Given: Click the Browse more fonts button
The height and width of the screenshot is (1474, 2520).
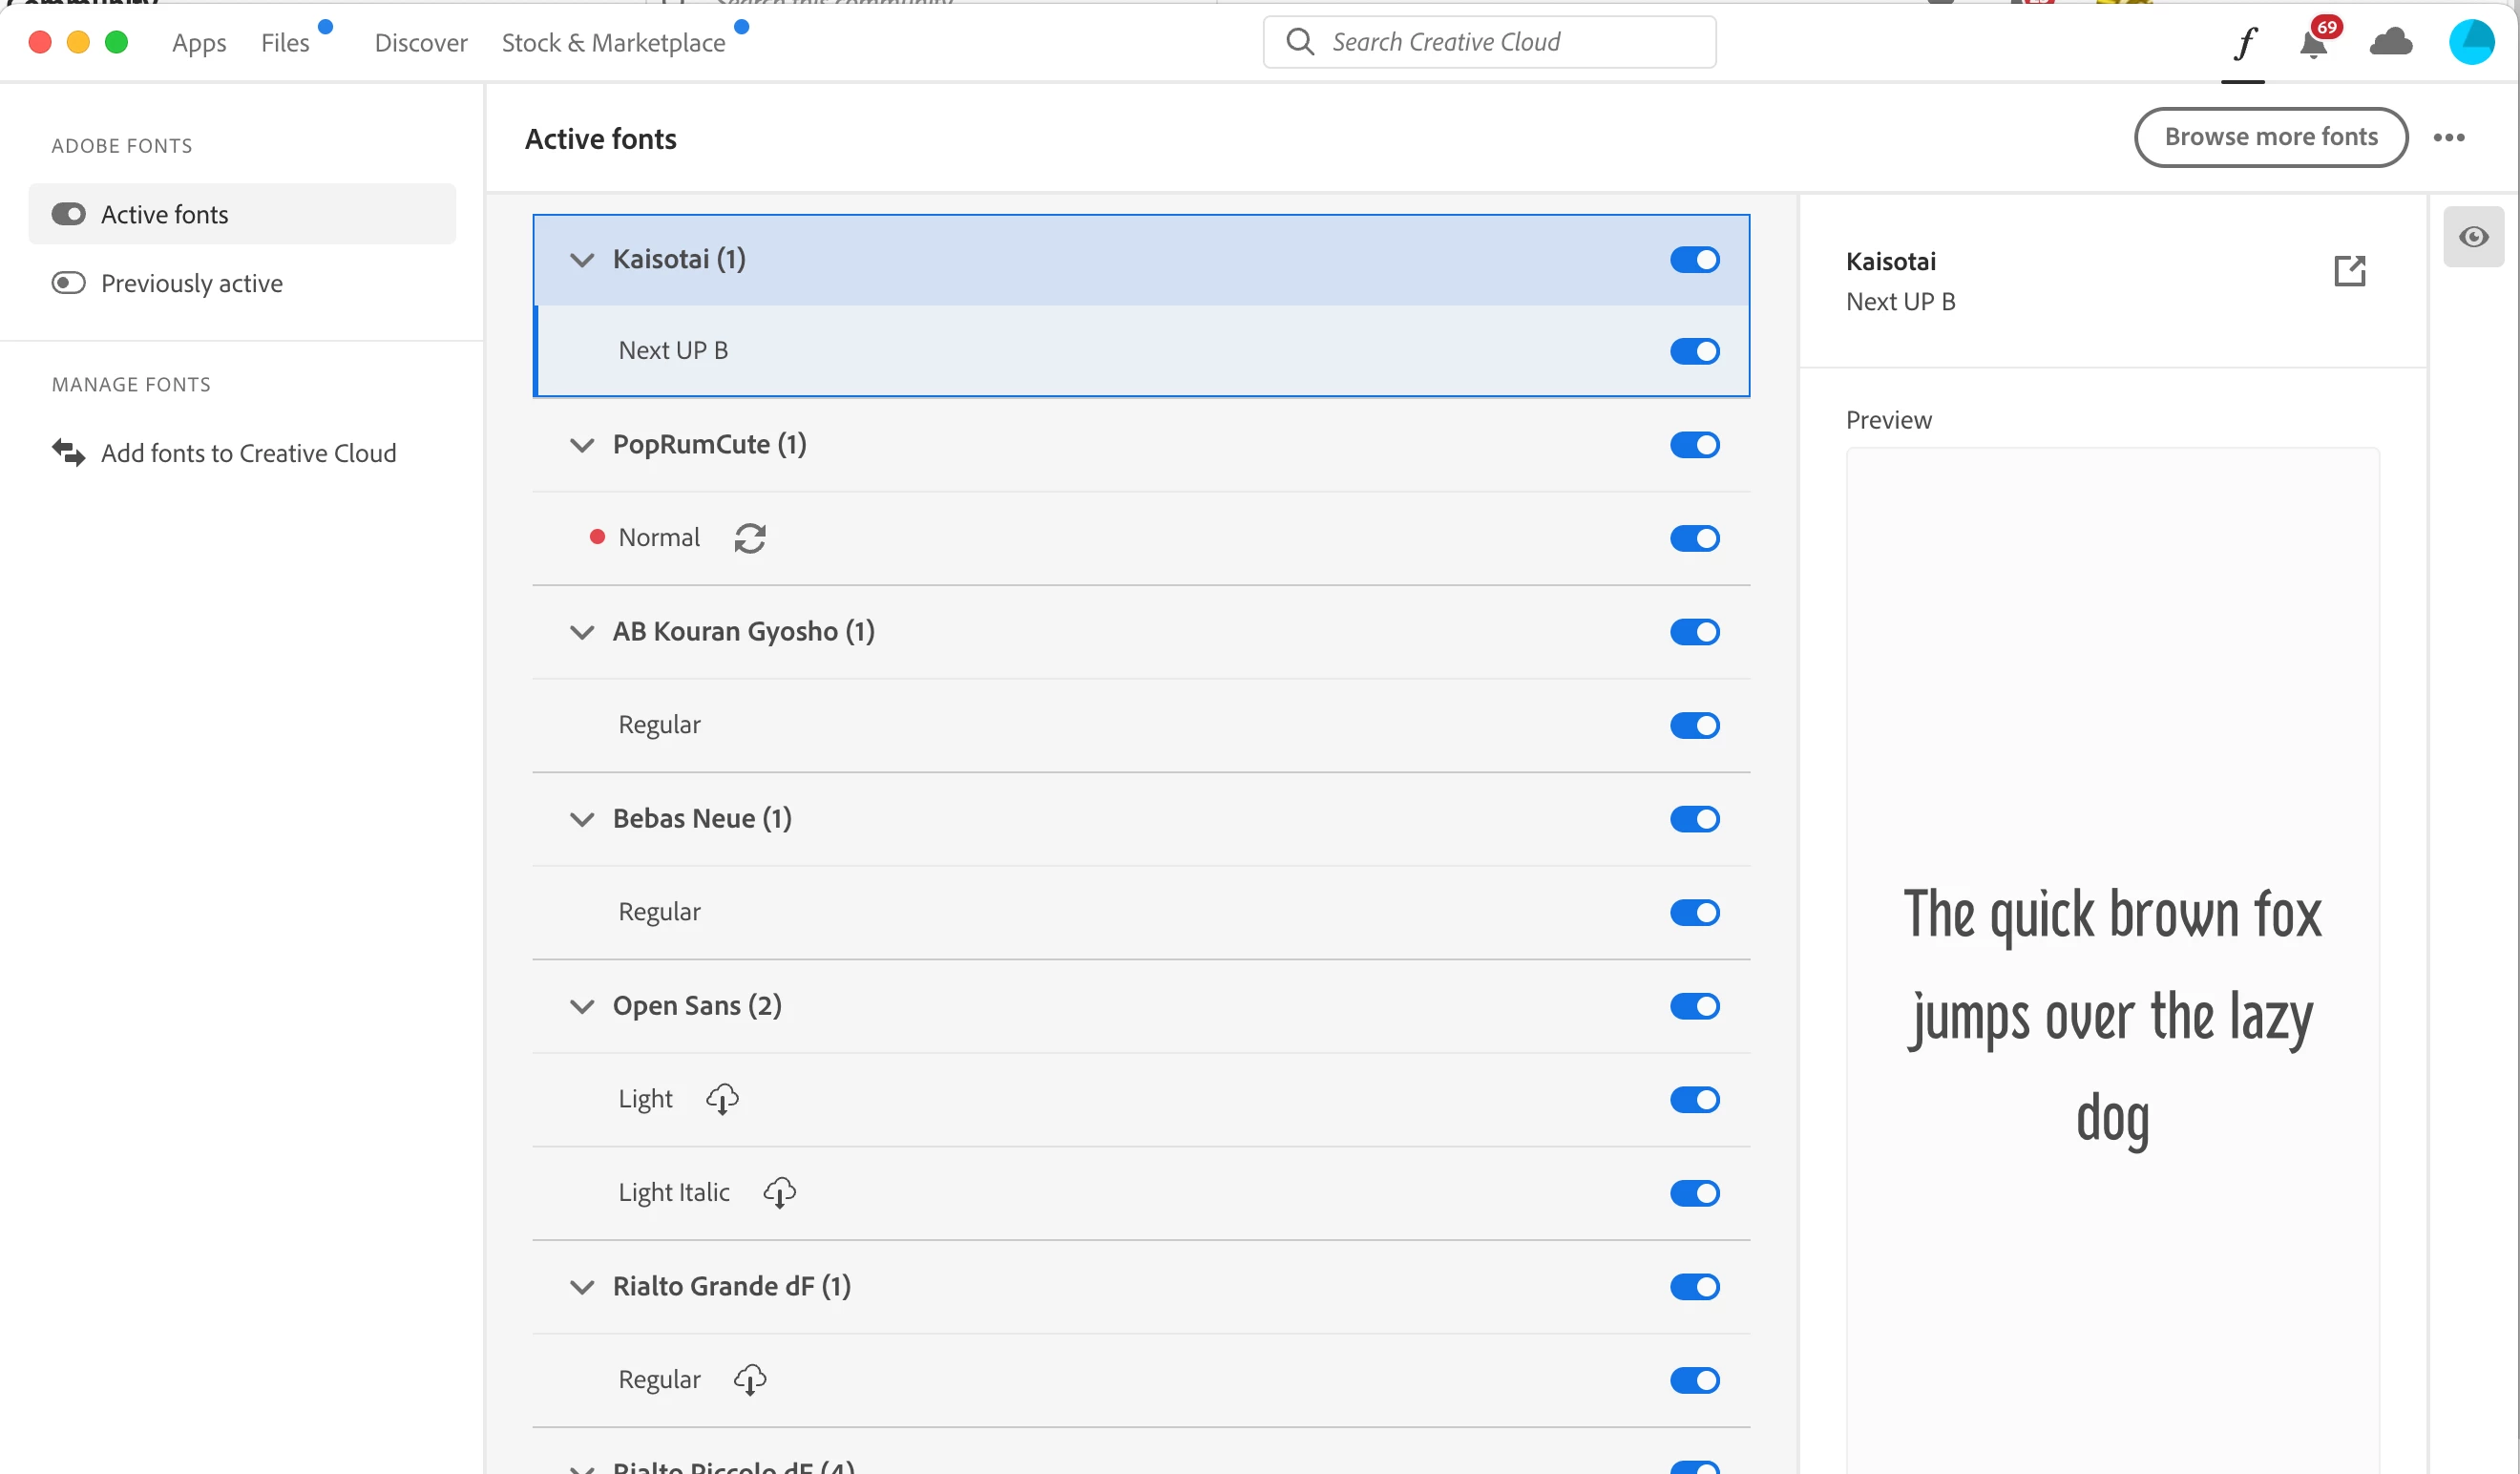Looking at the screenshot, I should click(2270, 137).
